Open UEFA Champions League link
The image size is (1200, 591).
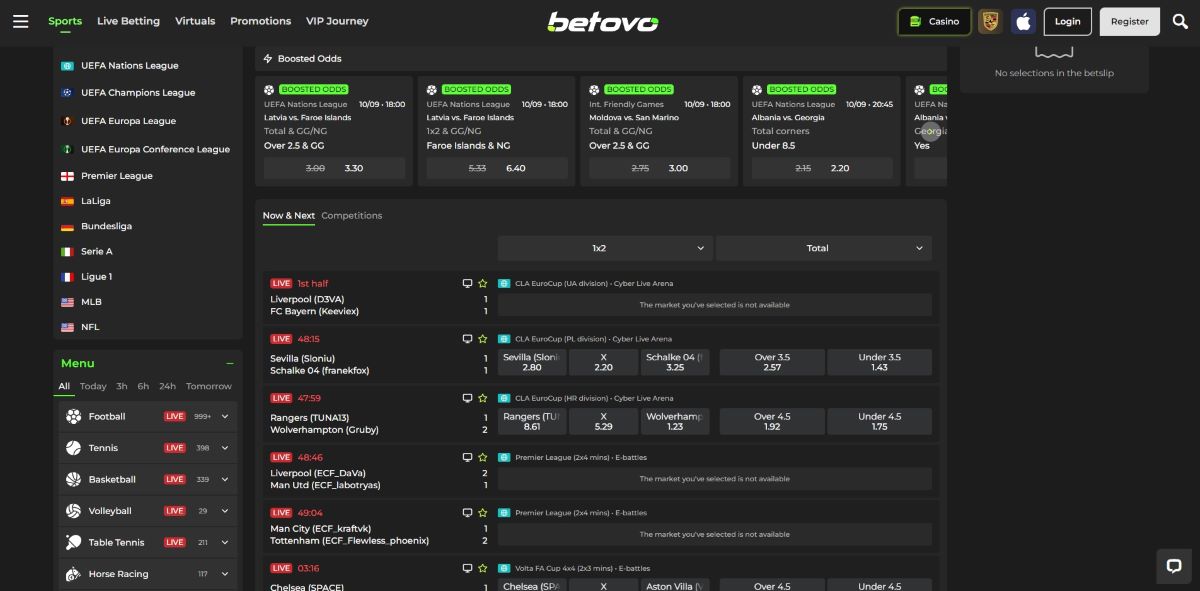138,93
